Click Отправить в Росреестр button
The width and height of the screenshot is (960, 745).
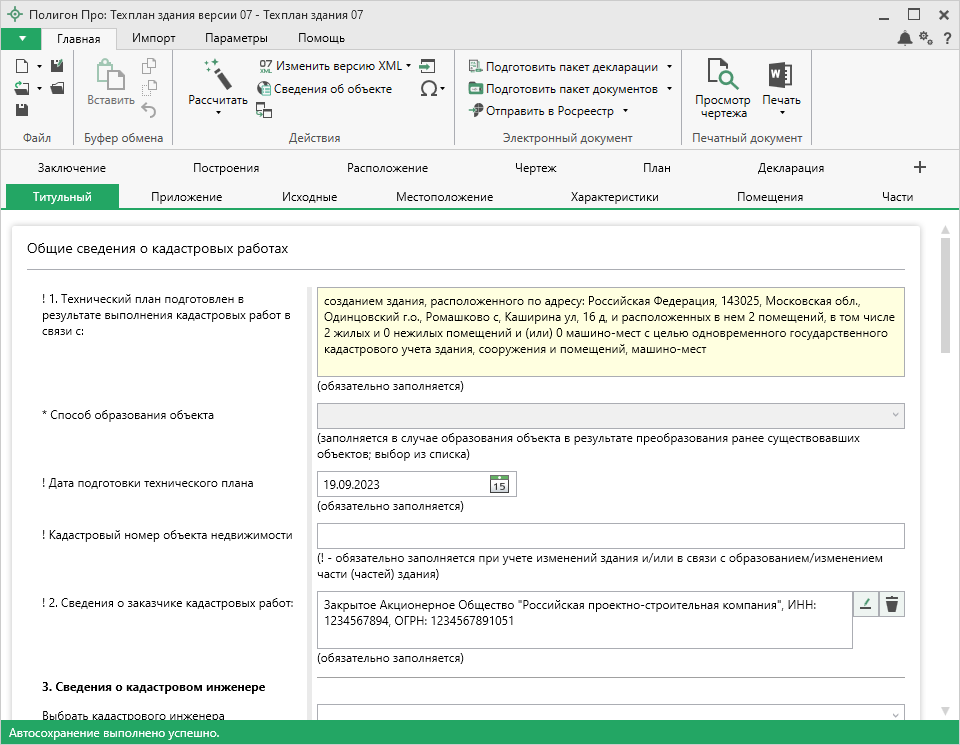[x=548, y=111]
